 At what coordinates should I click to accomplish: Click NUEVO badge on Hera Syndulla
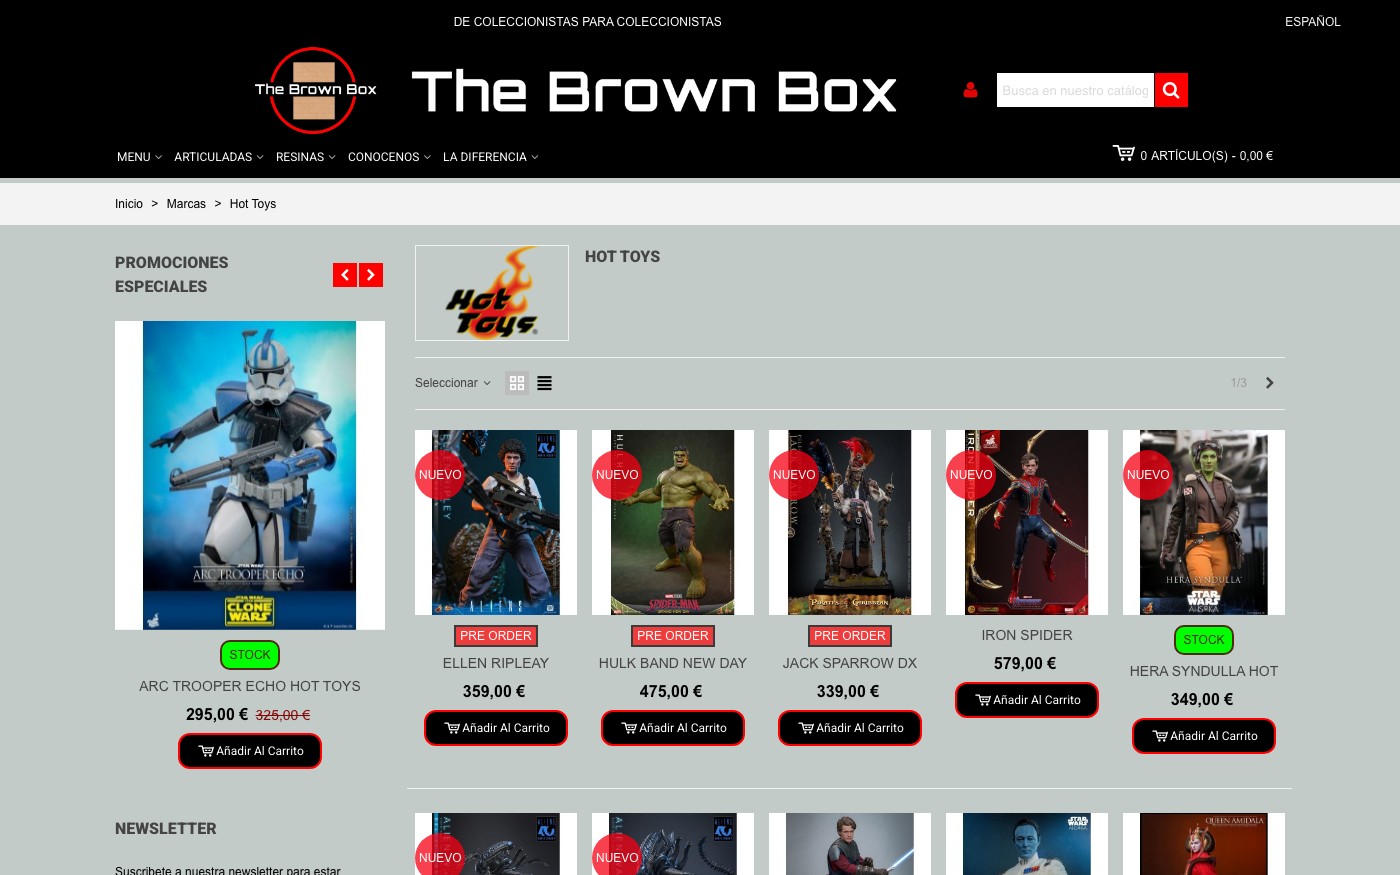click(x=1148, y=475)
